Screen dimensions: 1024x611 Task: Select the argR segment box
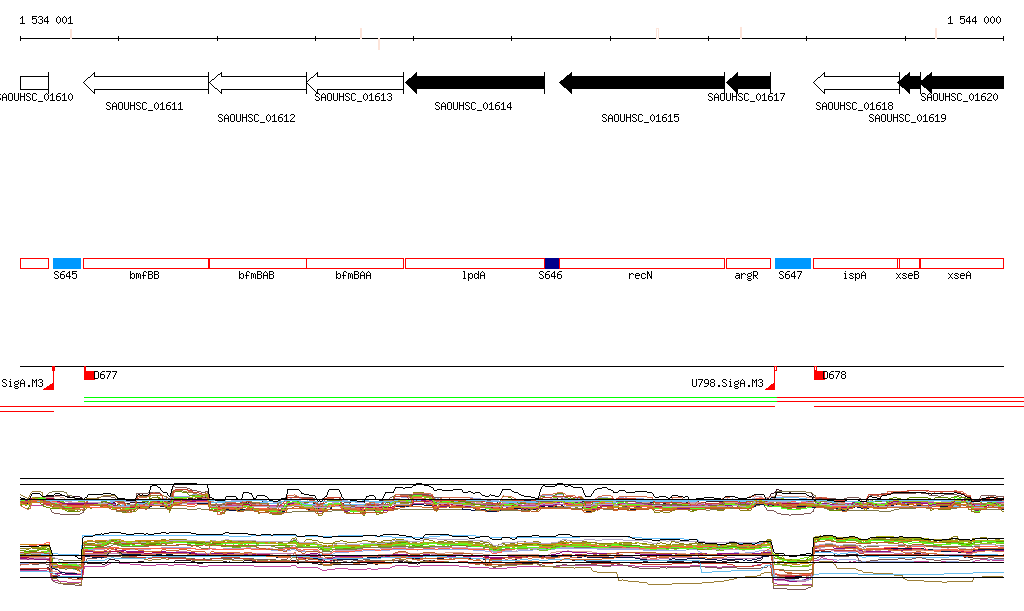(748, 264)
